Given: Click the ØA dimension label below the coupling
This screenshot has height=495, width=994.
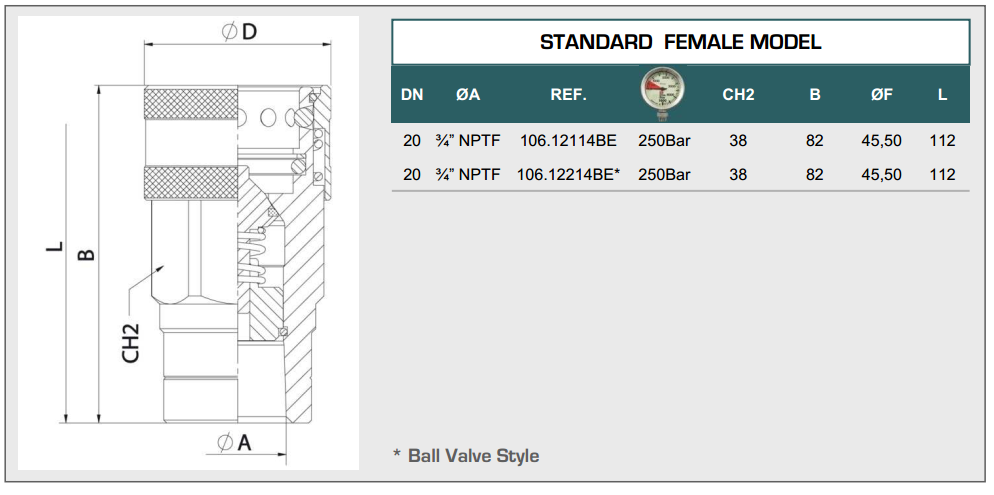Looking at the screenshot, I should [x=234, y=443].
